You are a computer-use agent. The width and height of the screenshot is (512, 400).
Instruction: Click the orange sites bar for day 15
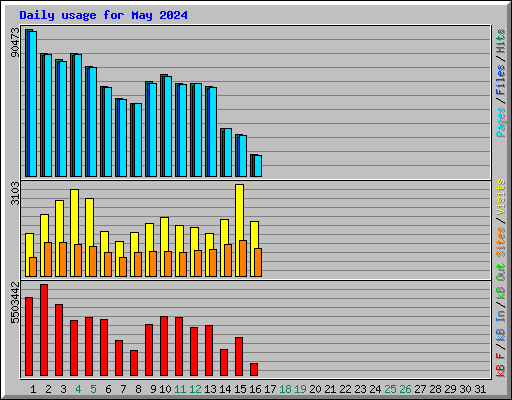(243, 259)
